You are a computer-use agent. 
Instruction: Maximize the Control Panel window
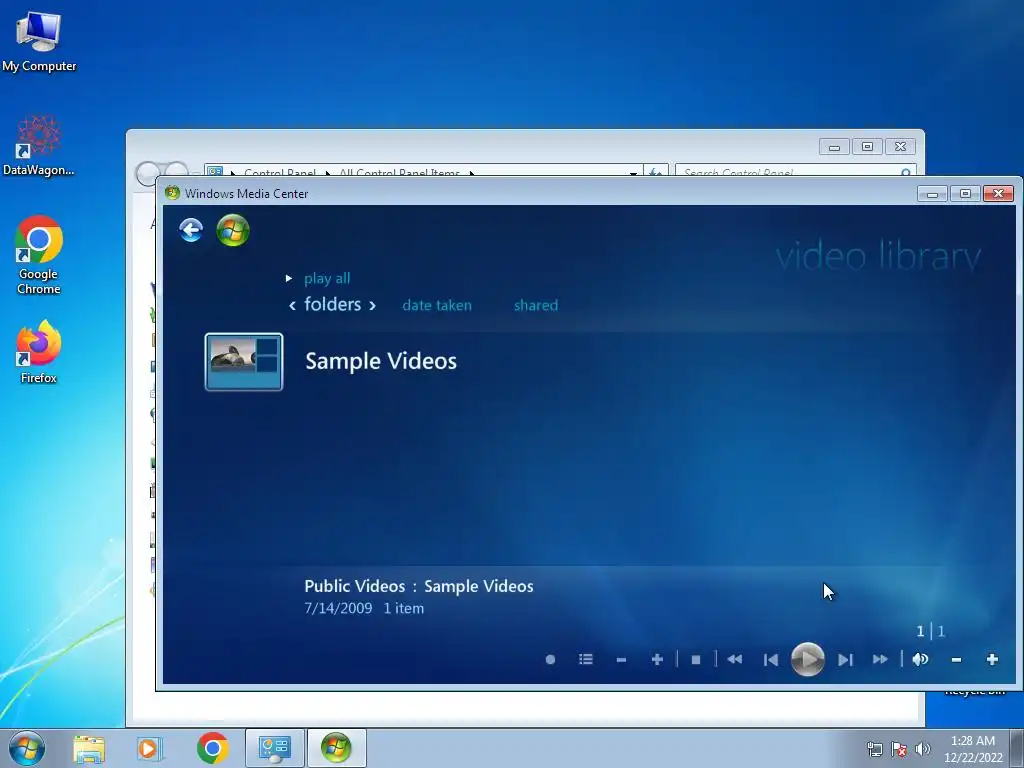pyautogui.click(x=867, y=147)
